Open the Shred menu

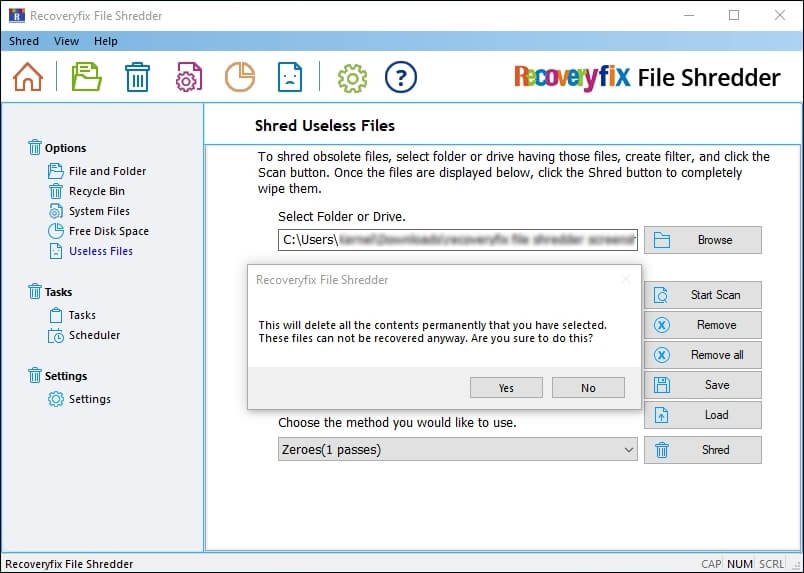(24, 41)
